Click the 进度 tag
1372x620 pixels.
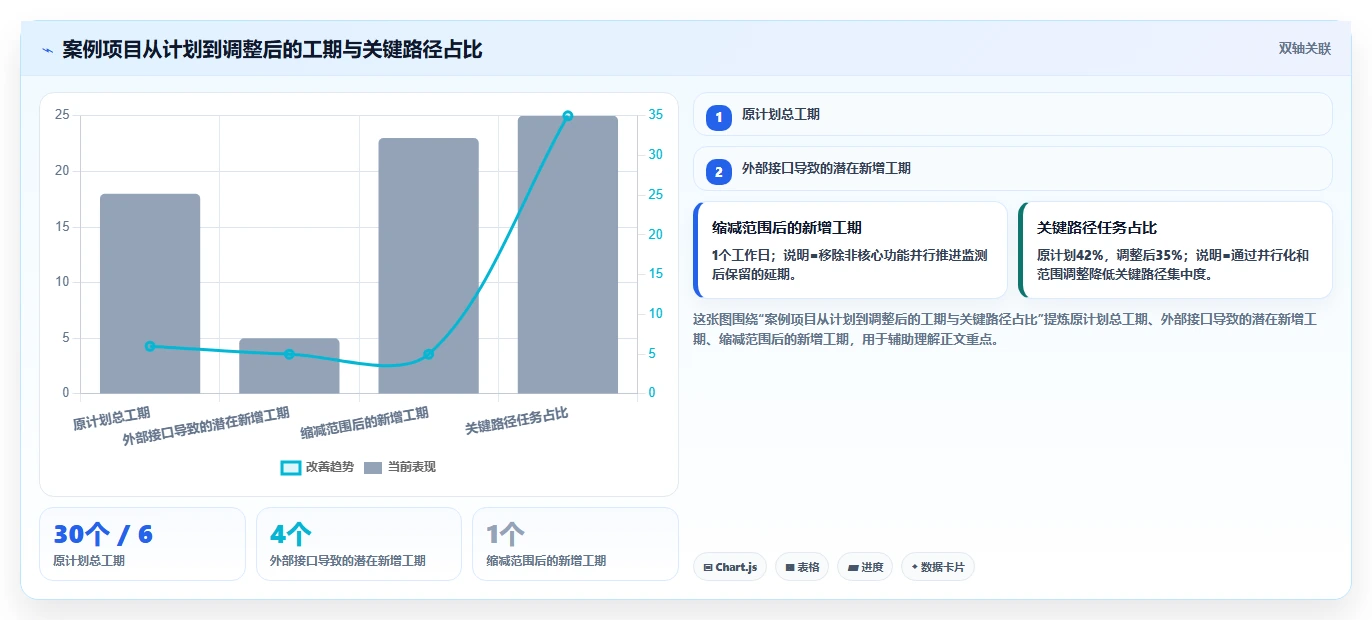(865, 567)
